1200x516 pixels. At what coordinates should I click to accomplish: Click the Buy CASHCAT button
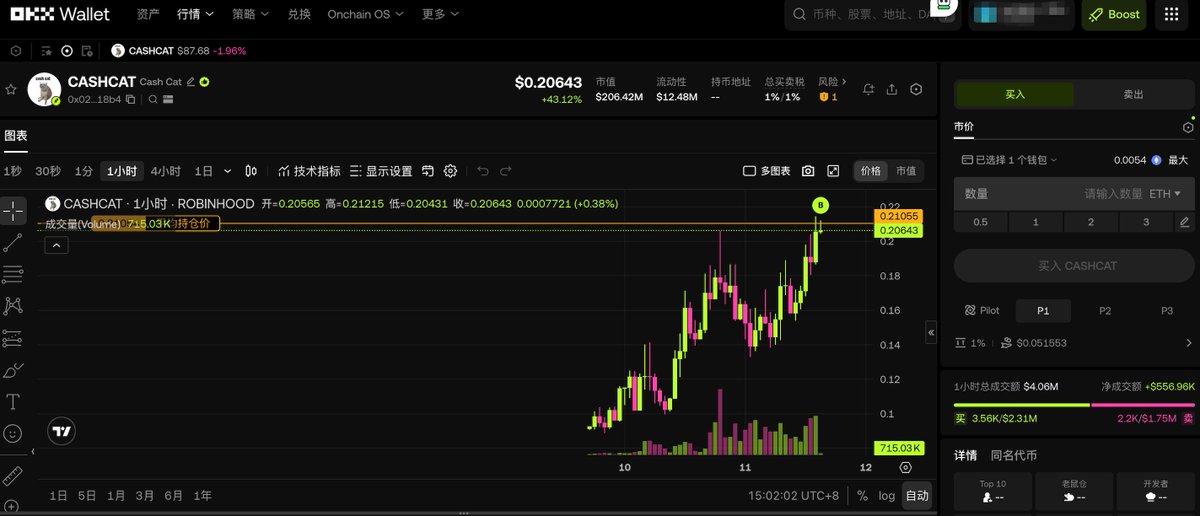pos(1074,266)
